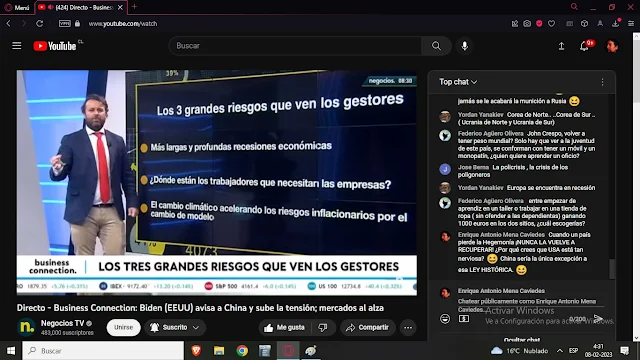
Task: Select the Directo Business tab
Action: pyautogui.click(x=80, y=7)
